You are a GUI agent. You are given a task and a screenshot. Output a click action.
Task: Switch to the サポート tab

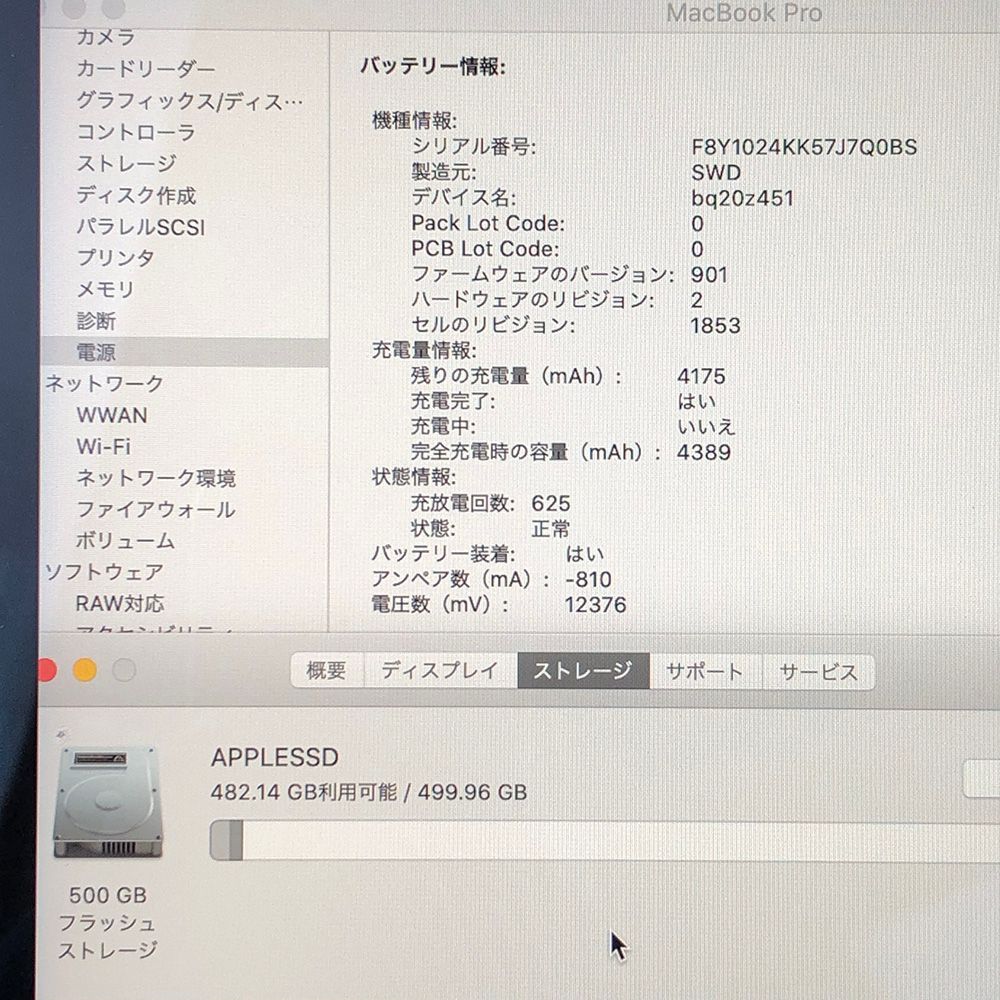coord(705,671)
